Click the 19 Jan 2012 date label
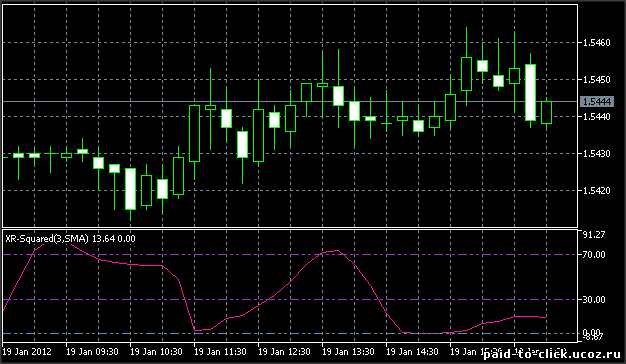626x364 pixels. click(x=27, y=352)
